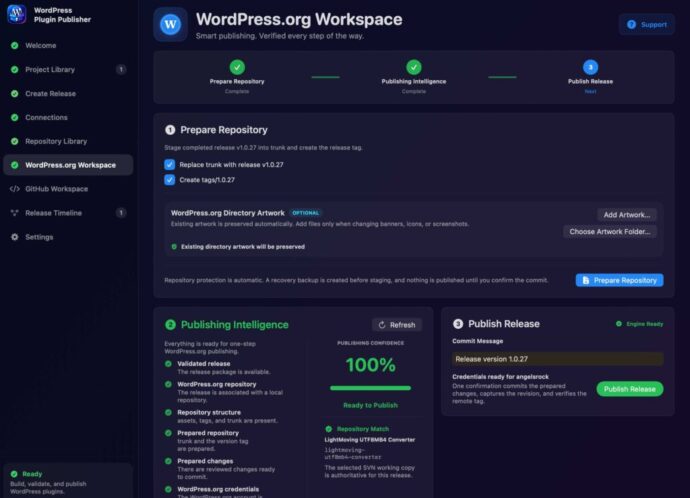Click the refresh arrow icon
This screenshot has width=690, height=498.
pyautogui.click(x=382, y=325)
